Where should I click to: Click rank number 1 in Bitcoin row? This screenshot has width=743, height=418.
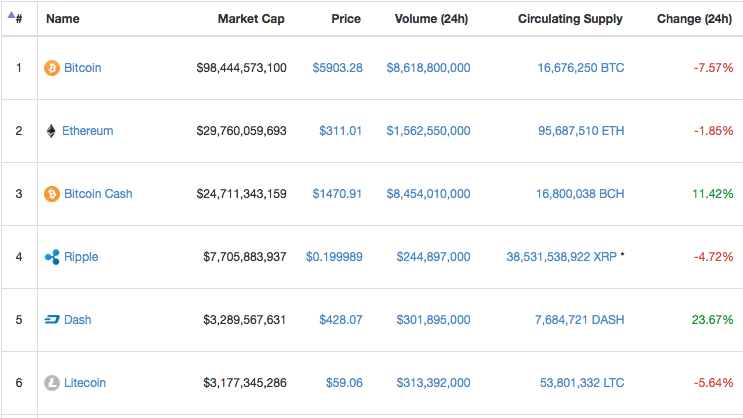pos(19,68)
